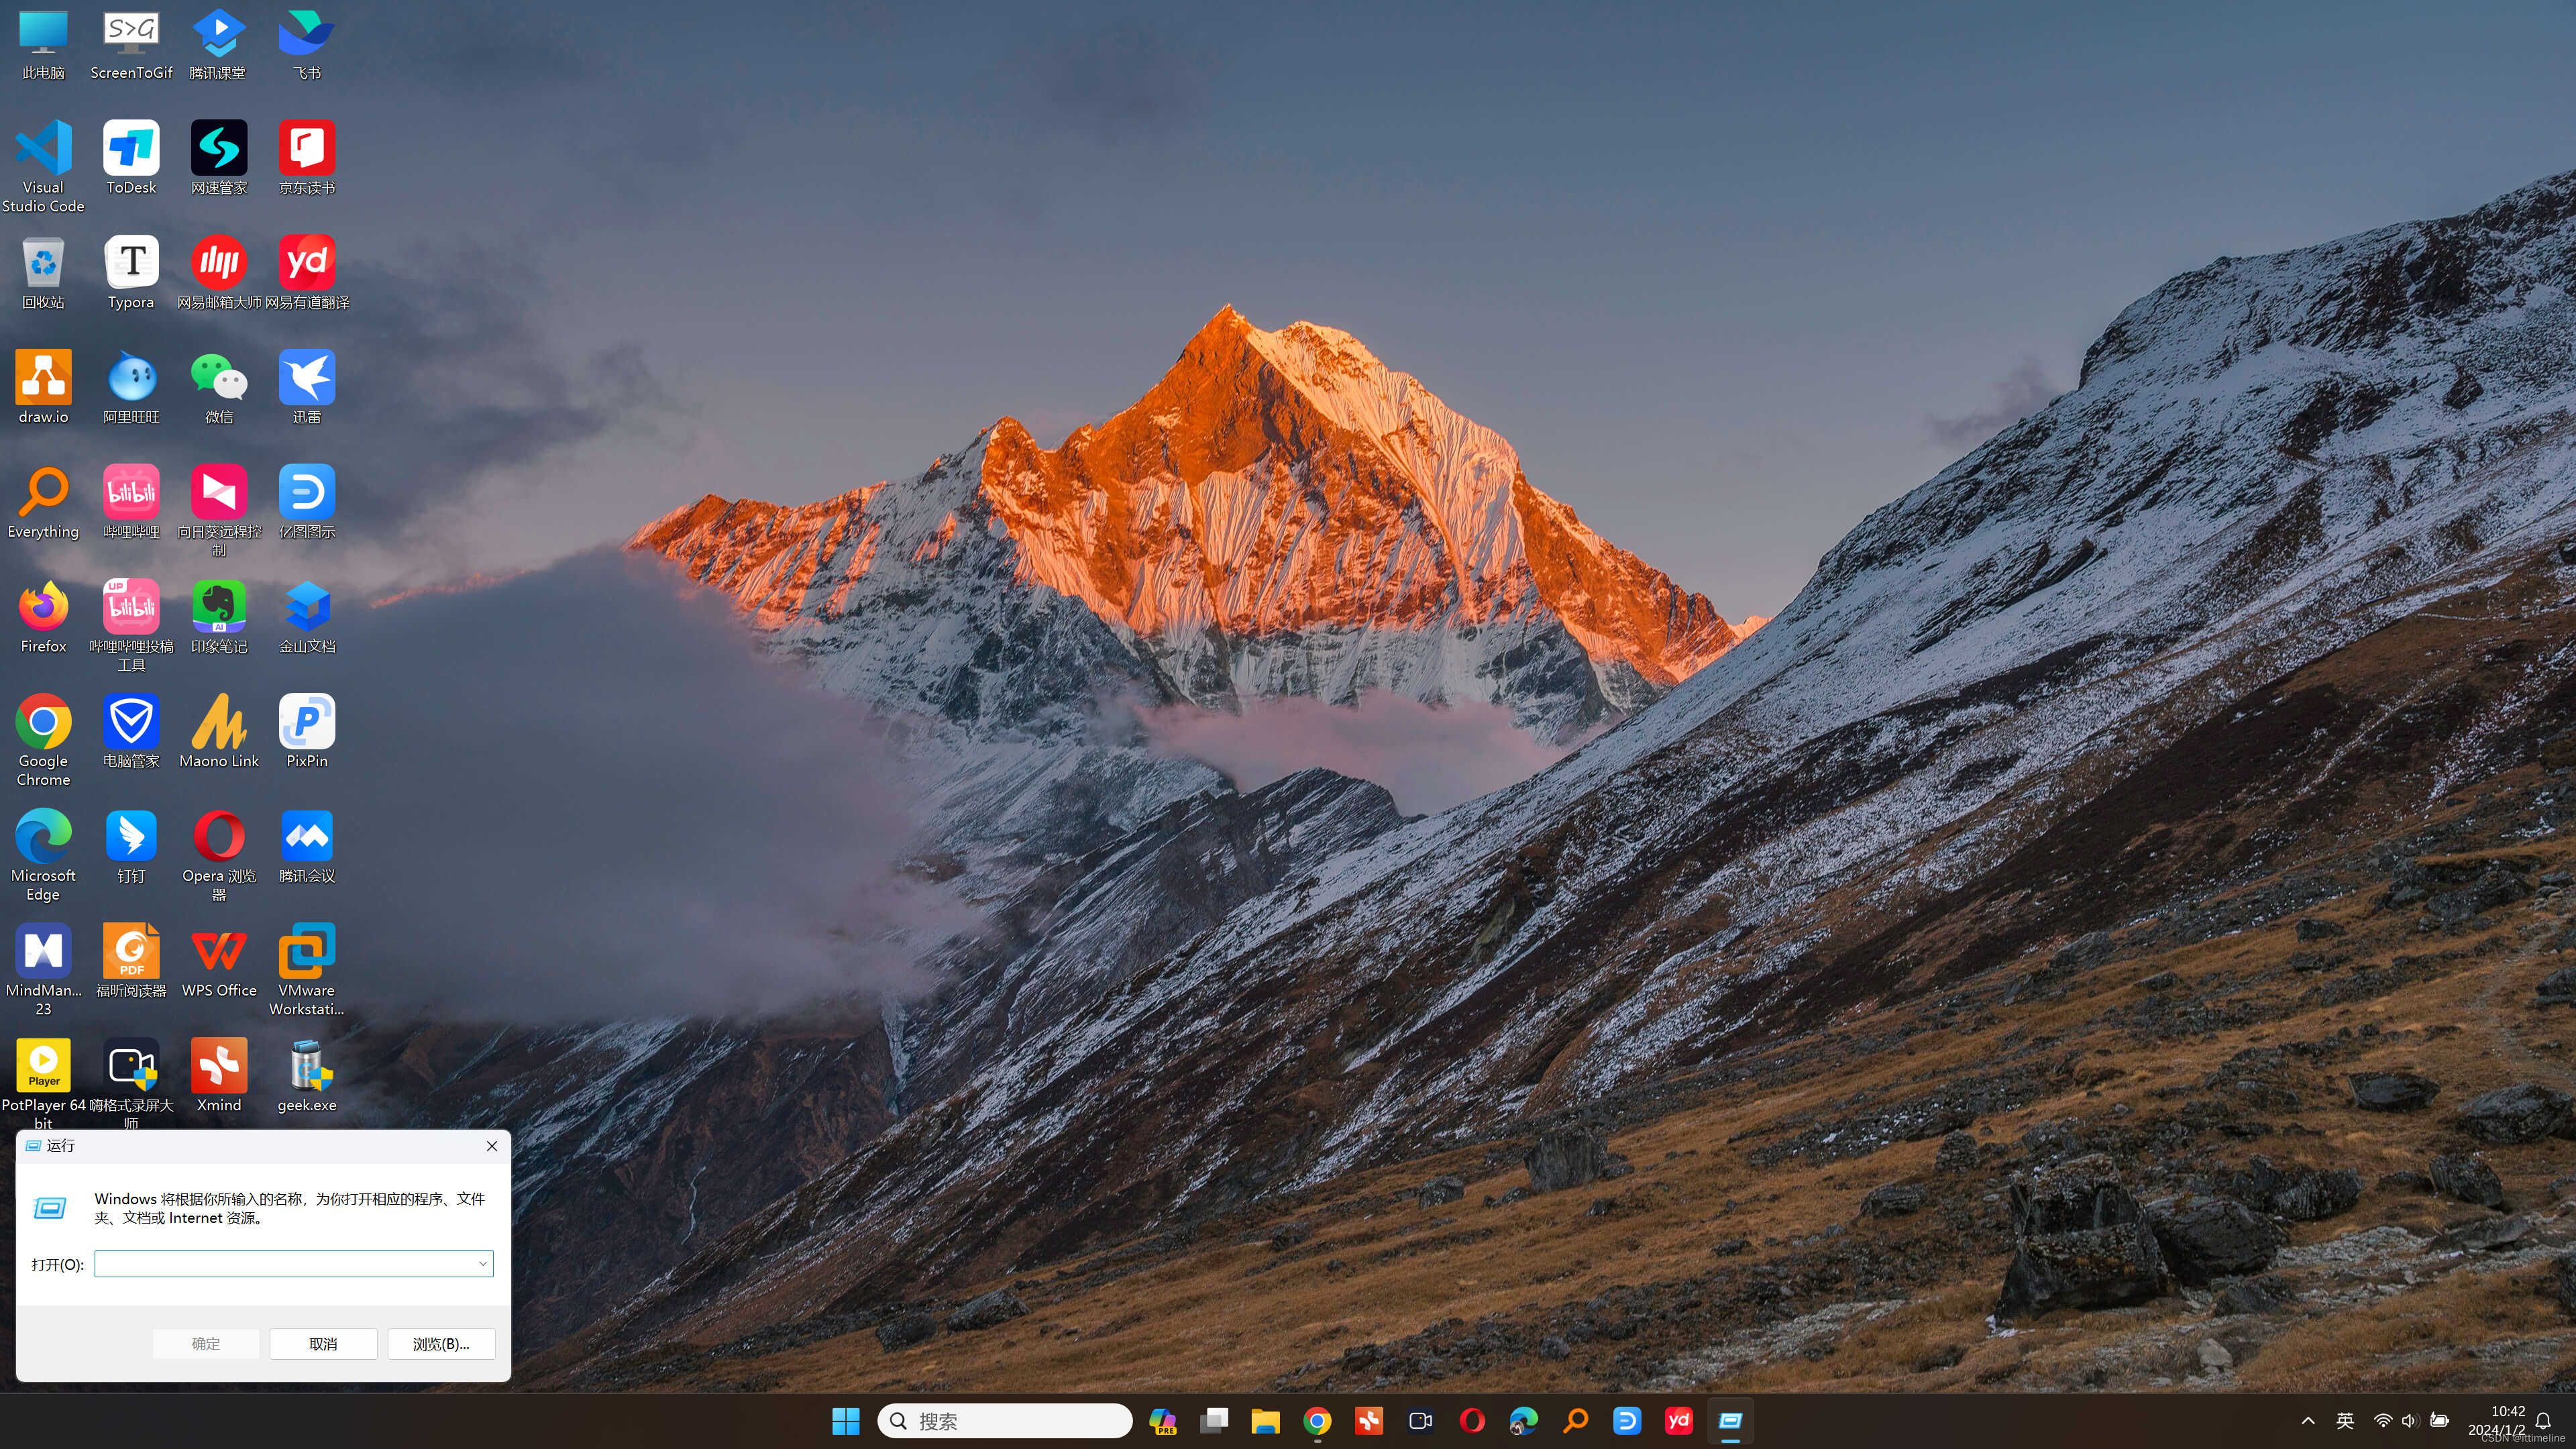Select the 电脑管家 desktop icon
This screenshot has width=2576, height=1449.
131,731
